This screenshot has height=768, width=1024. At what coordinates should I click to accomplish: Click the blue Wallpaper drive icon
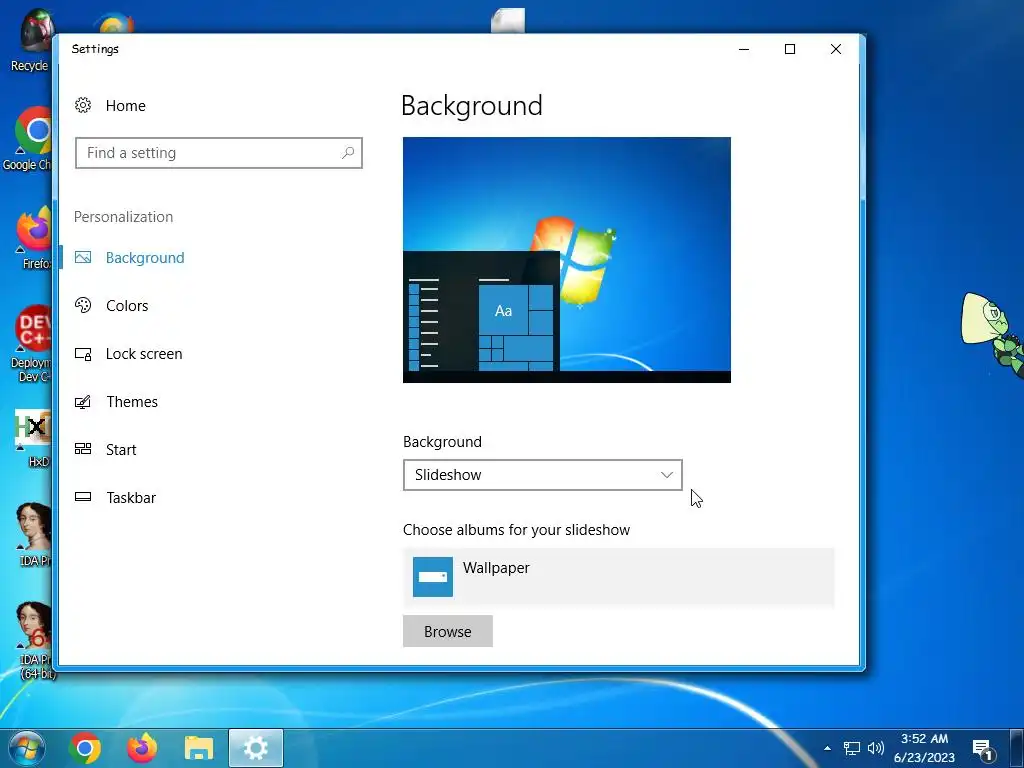433,577
